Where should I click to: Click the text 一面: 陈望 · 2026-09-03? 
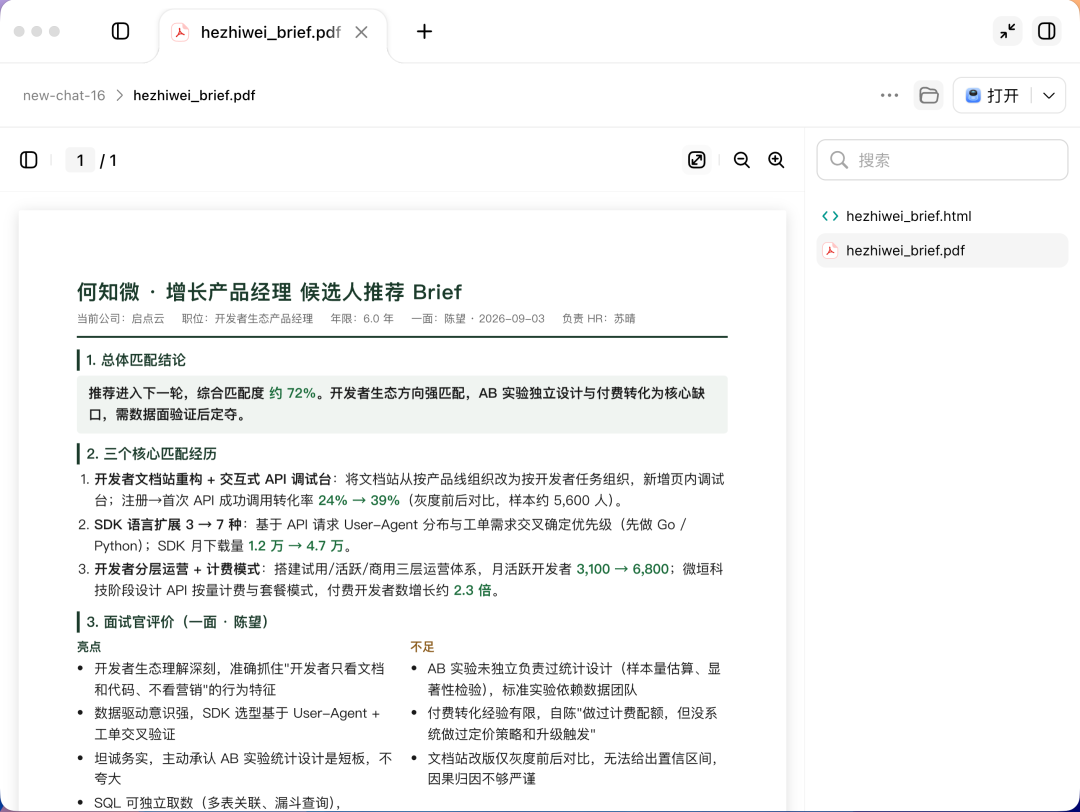click(478, 318)
